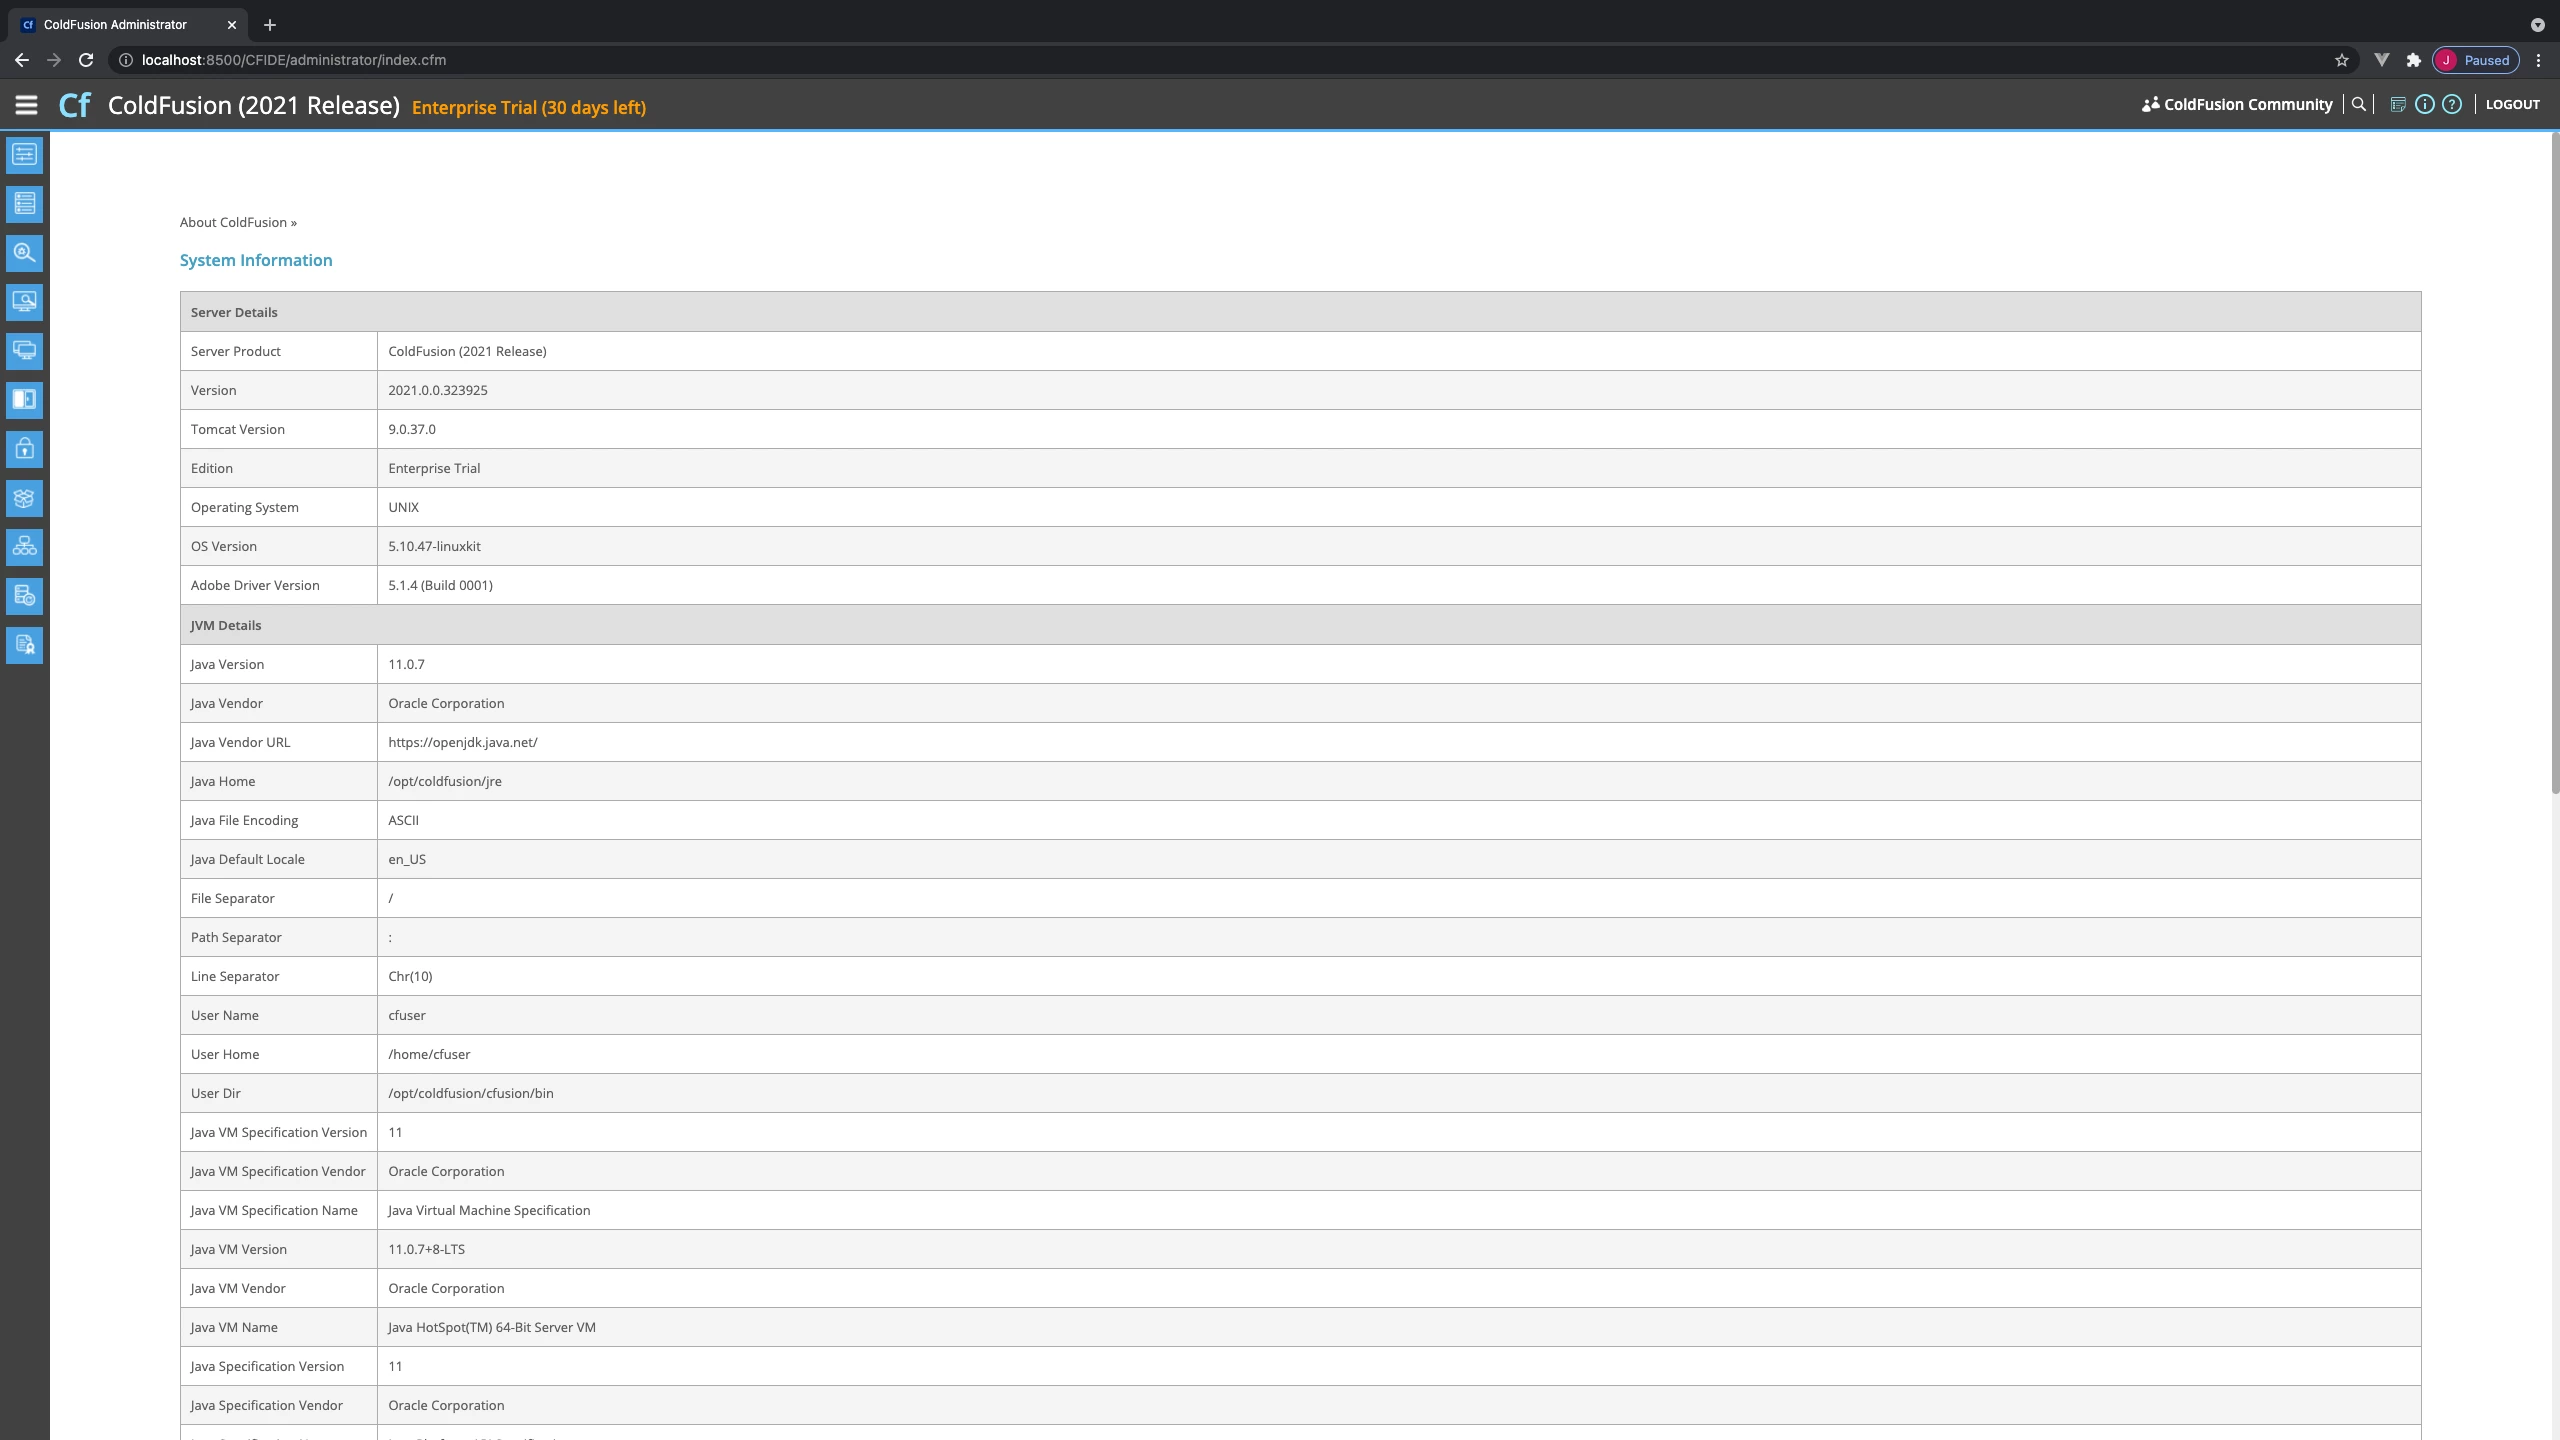
Task: Open Data & Services server-rack icon
Action: click(24, 204)
